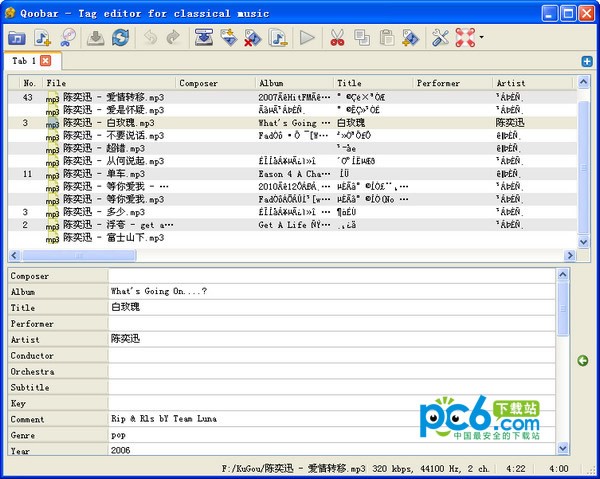Edit the Artist field '陈奕迅'
The width and height of the screenshot is (600, 479).
pyautogui.click(x=332, y=339)
